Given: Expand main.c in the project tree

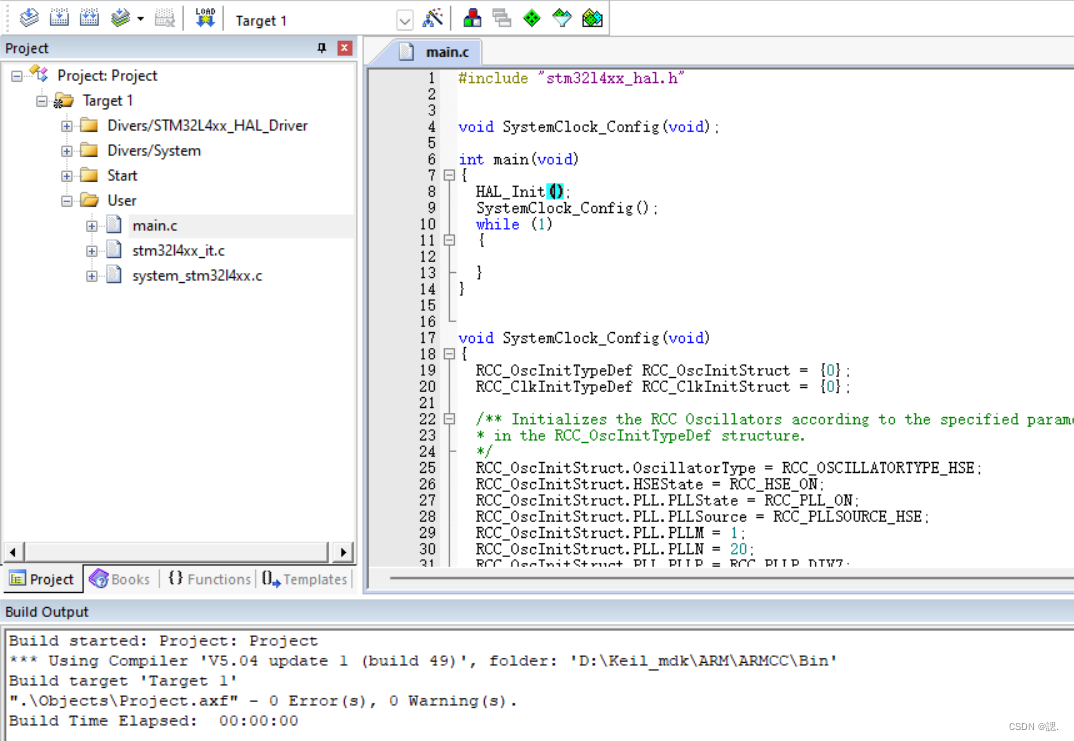Looking at the screenshot, I should tap(91, 225).
